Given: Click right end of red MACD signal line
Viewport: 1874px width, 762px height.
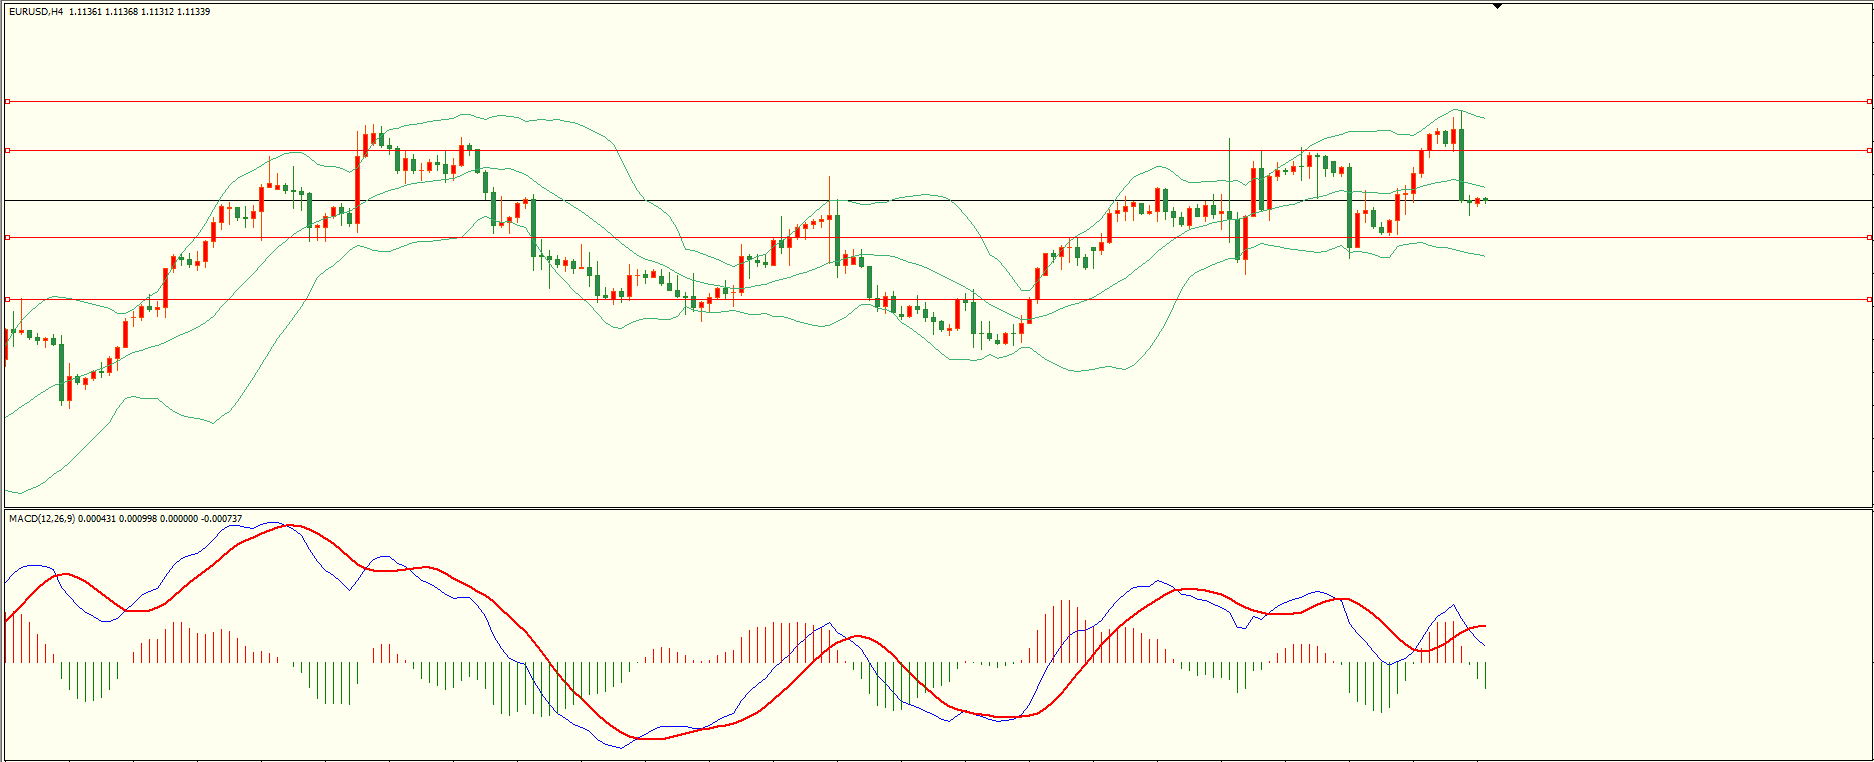Looking at the screenshot, I should point(1484,626).
